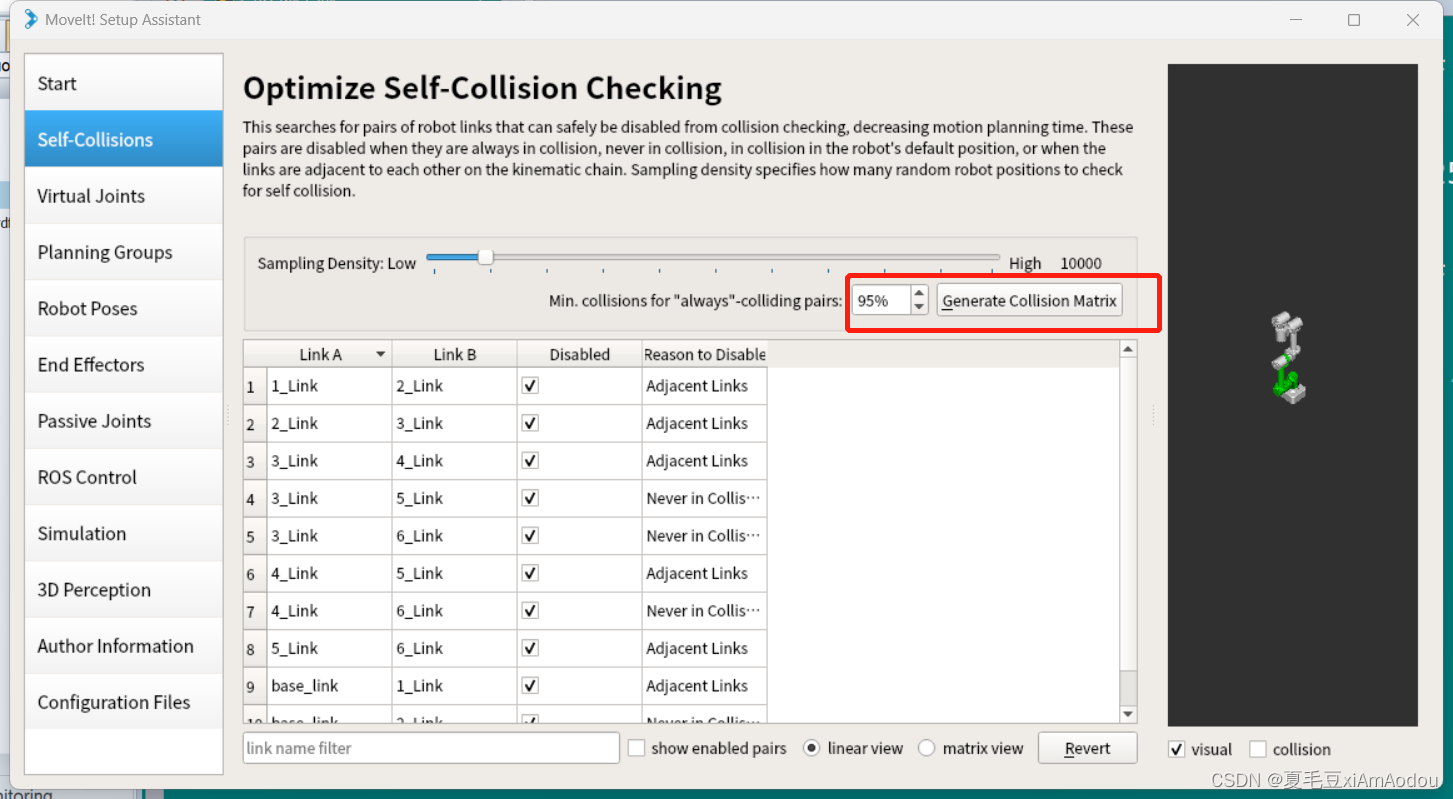Click the MoveIt logo icon in title bar
Viewport: 1453px width, 799px height.
tap(30, 19)
